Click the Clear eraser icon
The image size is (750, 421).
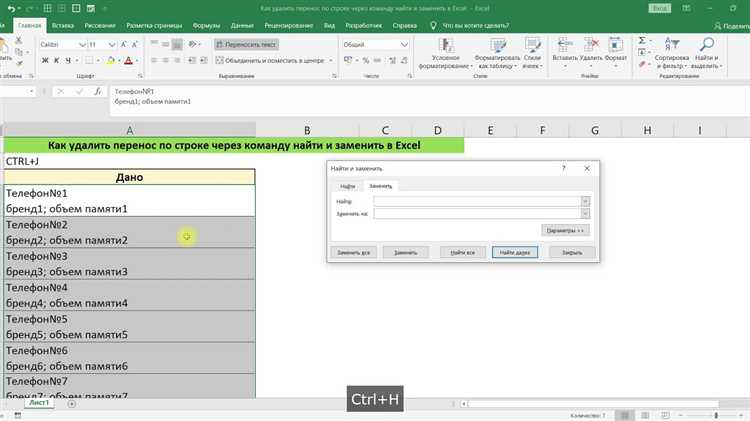coord(642,64)
